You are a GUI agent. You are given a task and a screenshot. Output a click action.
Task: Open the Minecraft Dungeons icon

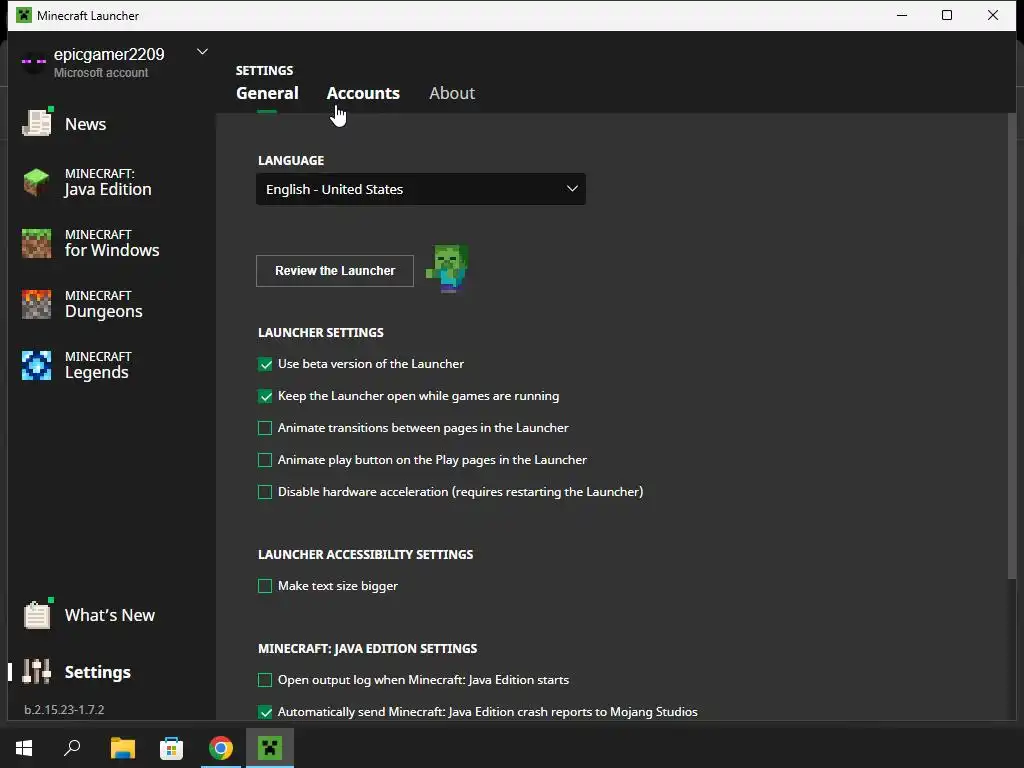pos(37,304)
